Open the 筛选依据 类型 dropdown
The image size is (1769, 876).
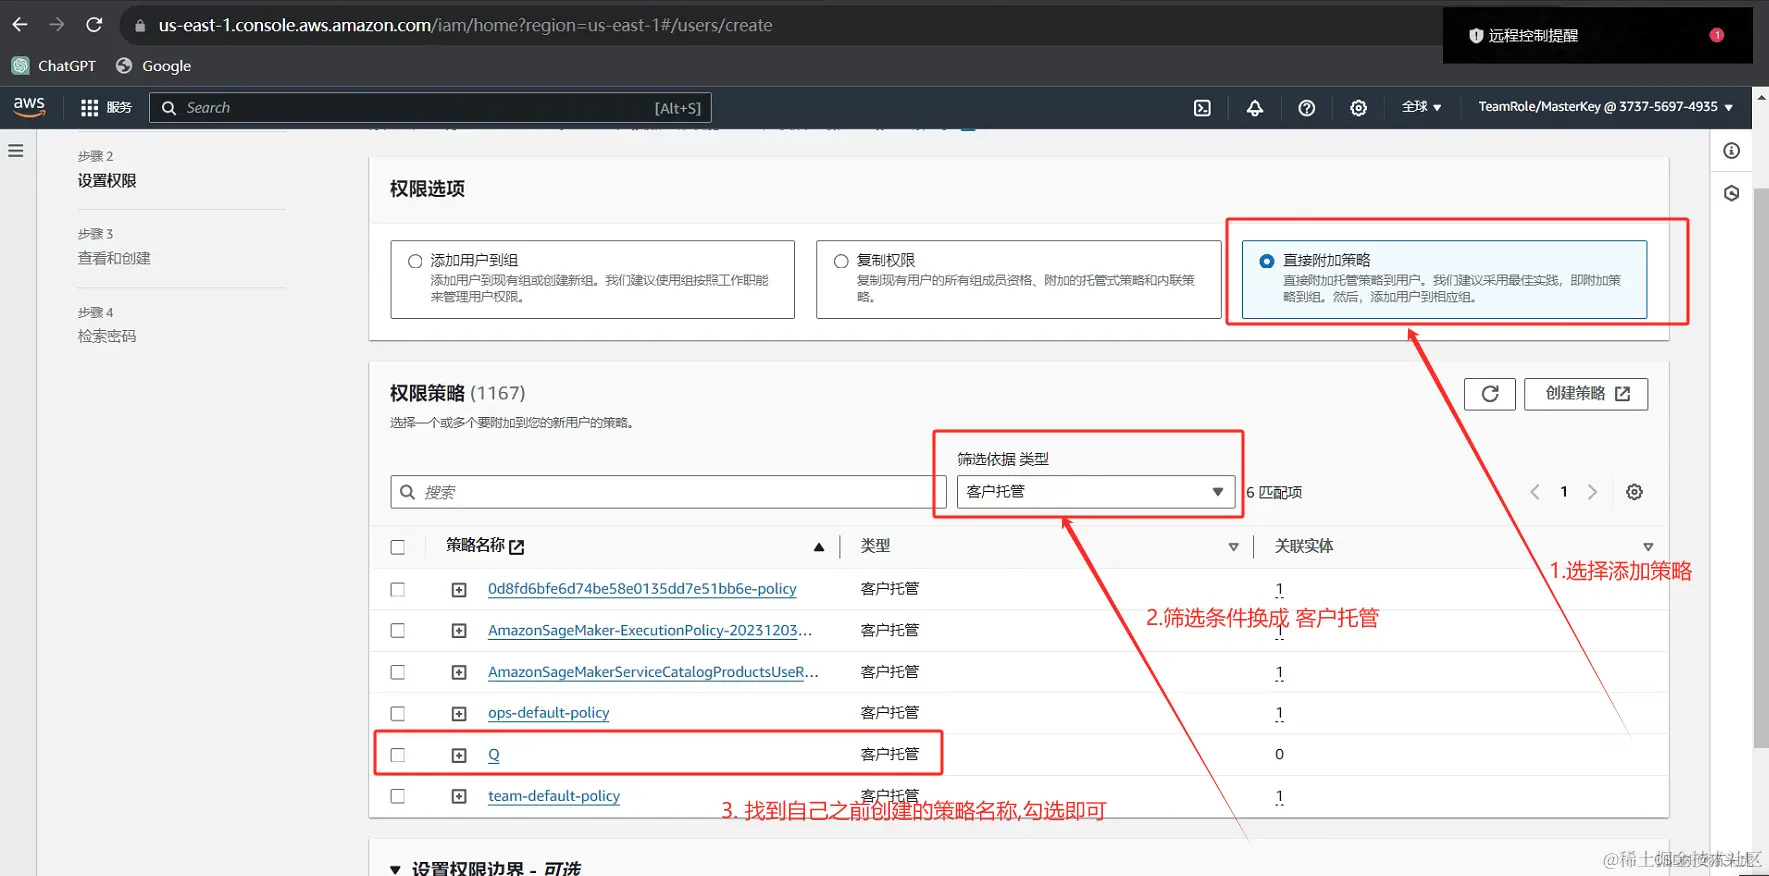click(1096, 492)
